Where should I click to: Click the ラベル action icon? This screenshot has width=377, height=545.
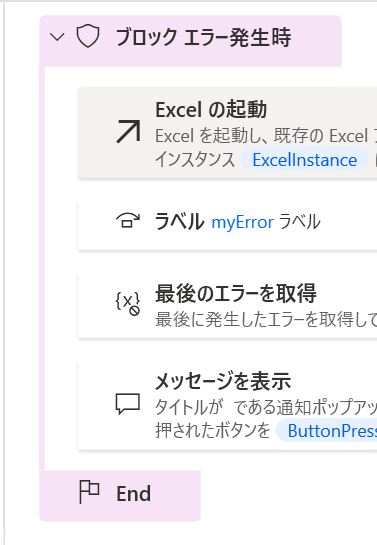[128, 221]
